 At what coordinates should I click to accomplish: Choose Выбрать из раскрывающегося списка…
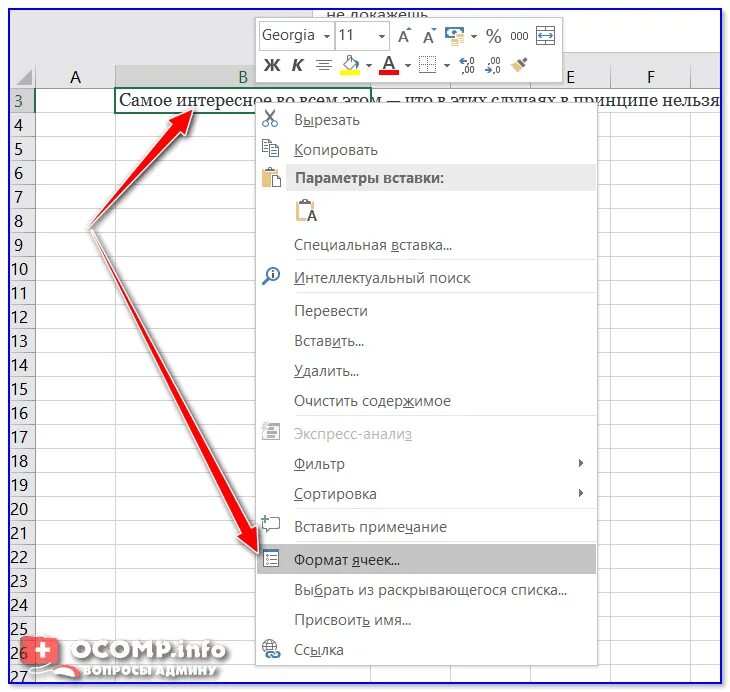point(426,590)
